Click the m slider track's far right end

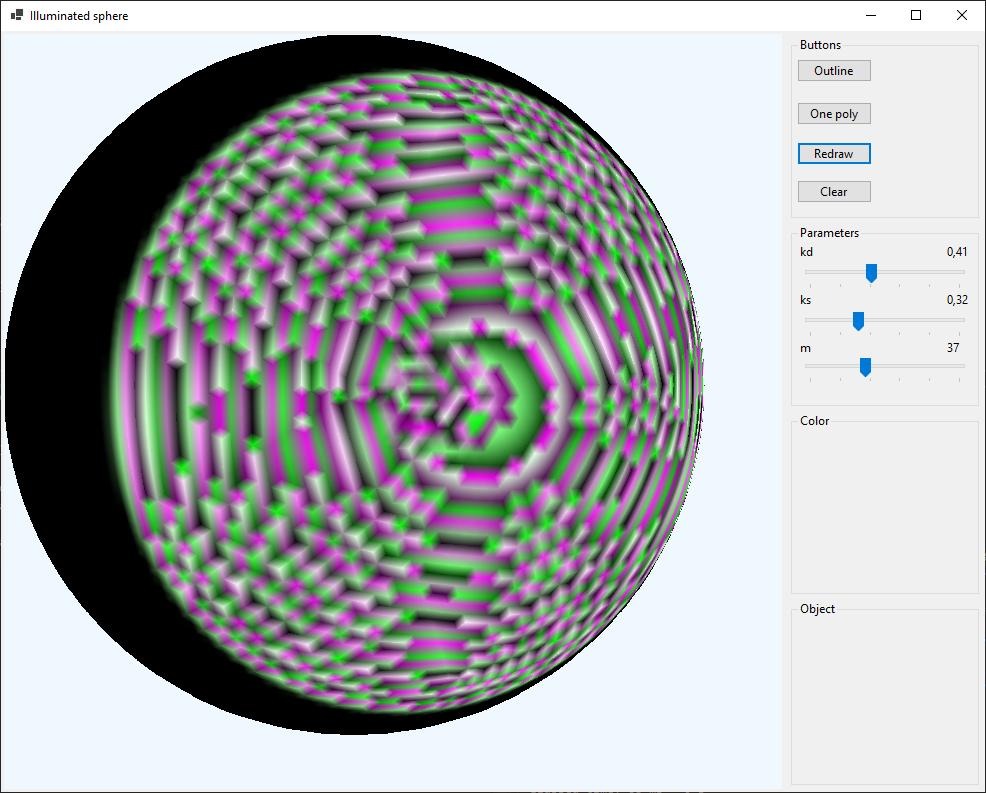(x=962, y=366)
